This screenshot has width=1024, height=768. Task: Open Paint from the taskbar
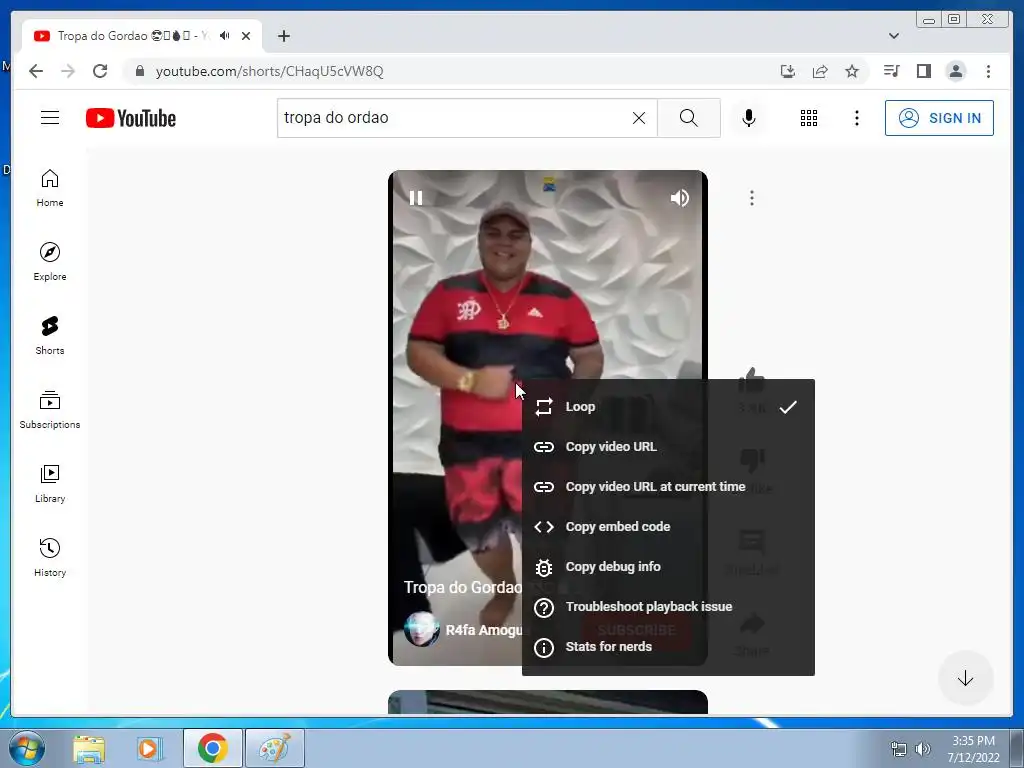coord(275,748)
